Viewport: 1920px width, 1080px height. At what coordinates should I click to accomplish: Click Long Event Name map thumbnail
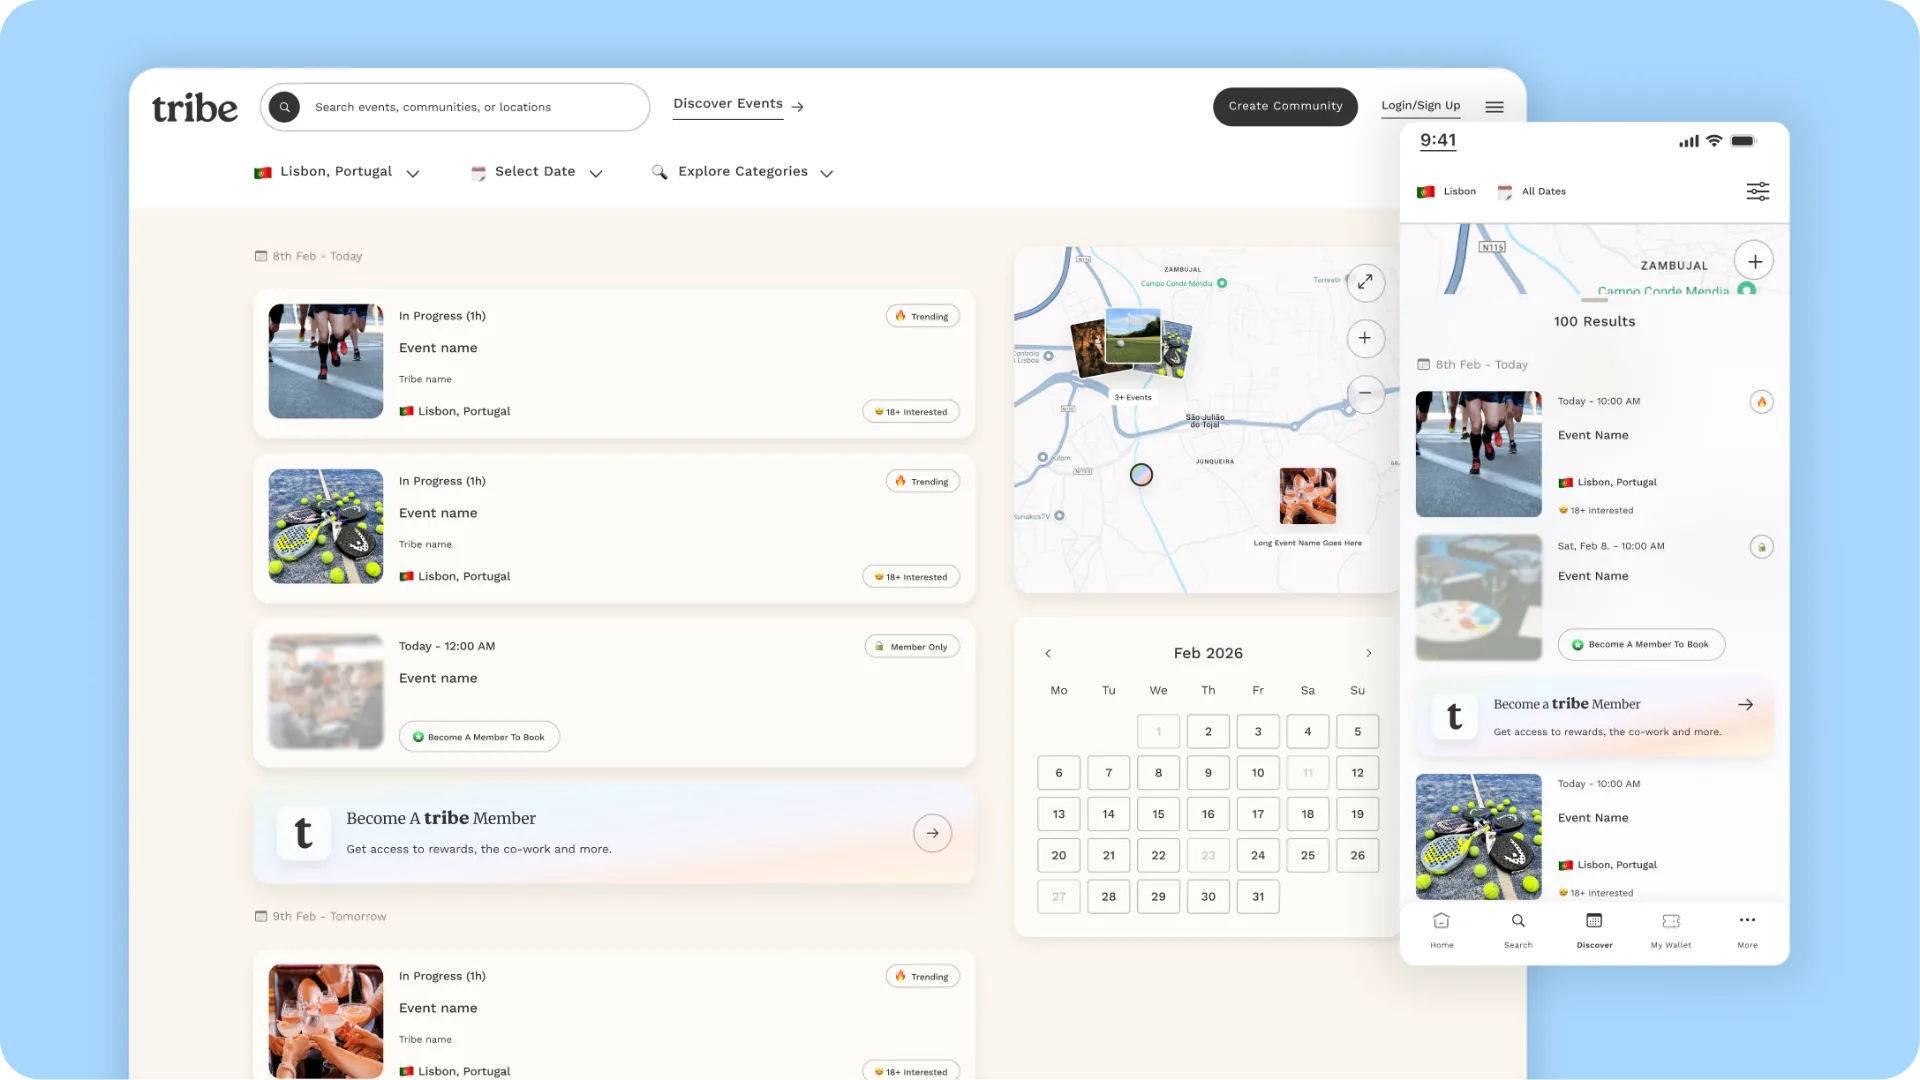(x=1308, y=496)
